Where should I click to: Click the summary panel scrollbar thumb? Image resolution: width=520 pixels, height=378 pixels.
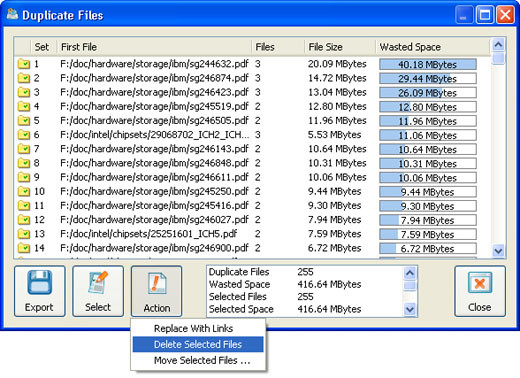pyautogui.click(x=410, y=286)
